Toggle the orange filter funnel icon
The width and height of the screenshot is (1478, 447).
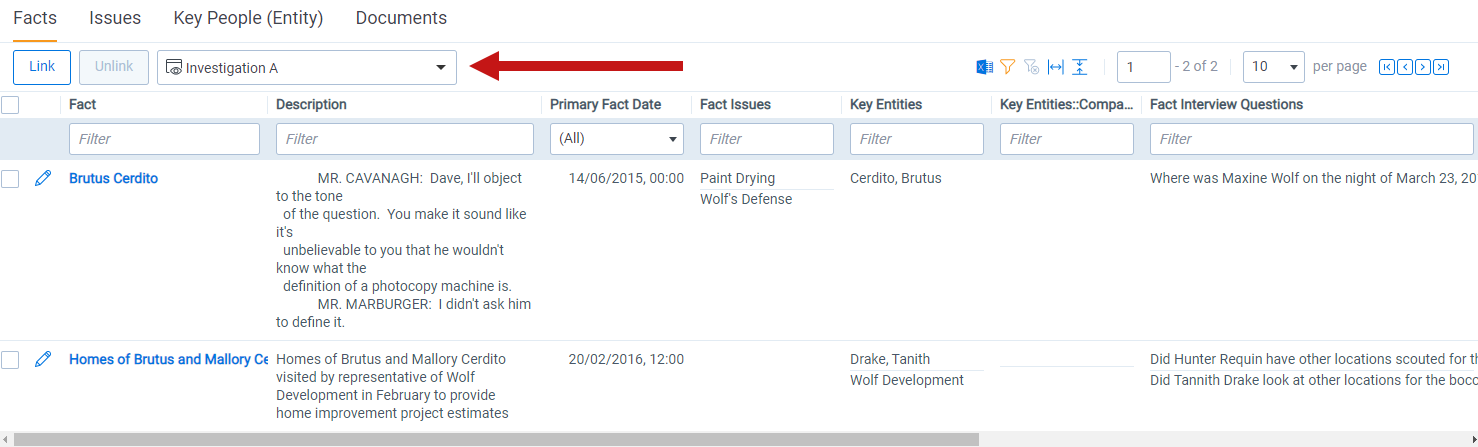tap(1008, 67)
